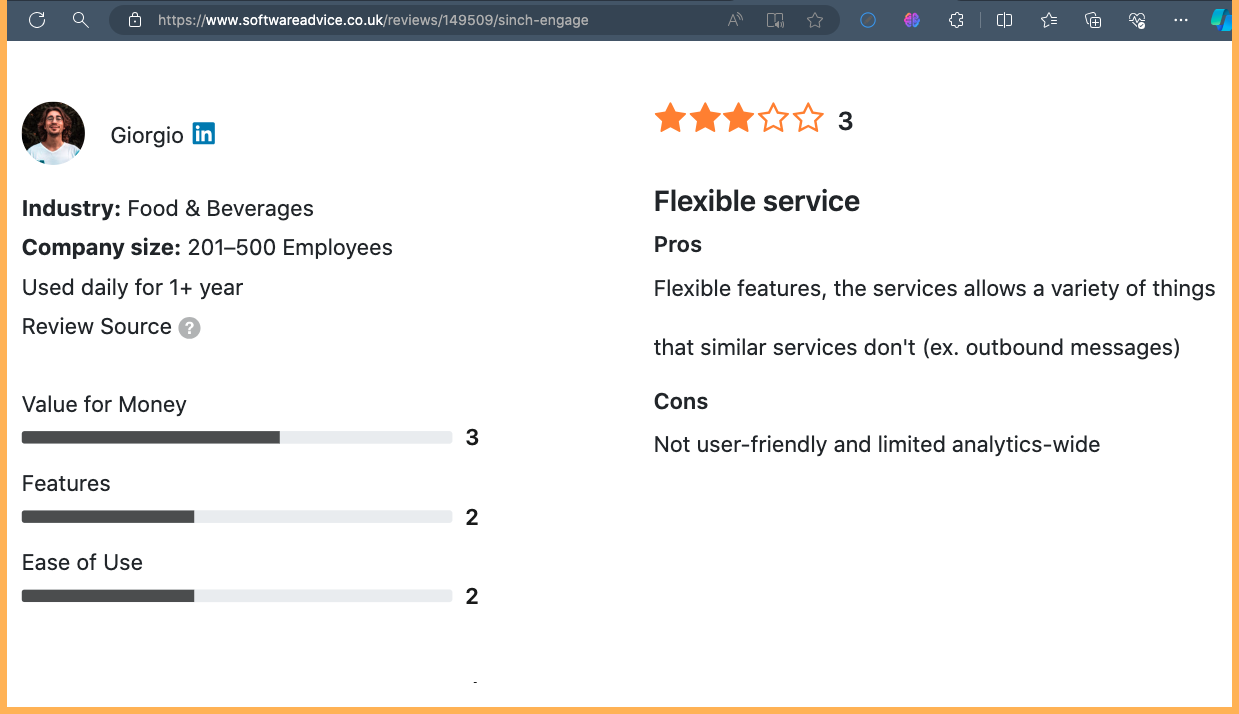
Task: Click the third filled rating star
Action: (x=738, y=119)
